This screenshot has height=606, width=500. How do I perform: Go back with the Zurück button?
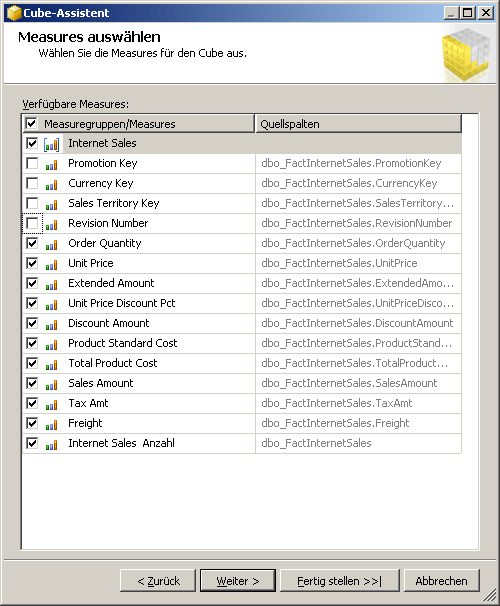pyautogui.click(x=158, y=580)
